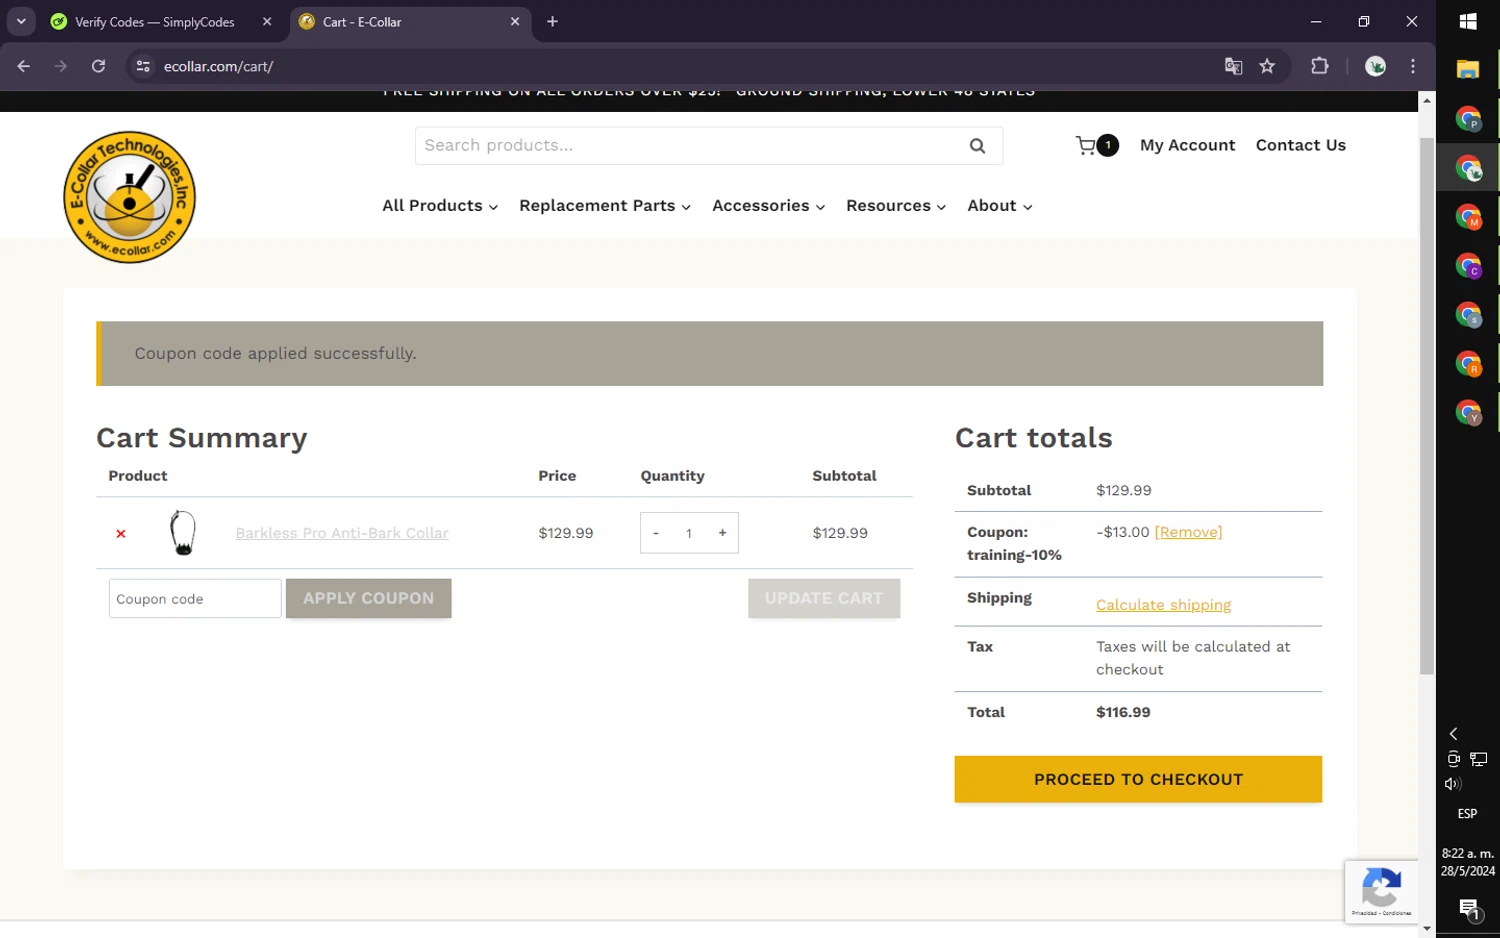Open a new browser tab

point(552,21)
